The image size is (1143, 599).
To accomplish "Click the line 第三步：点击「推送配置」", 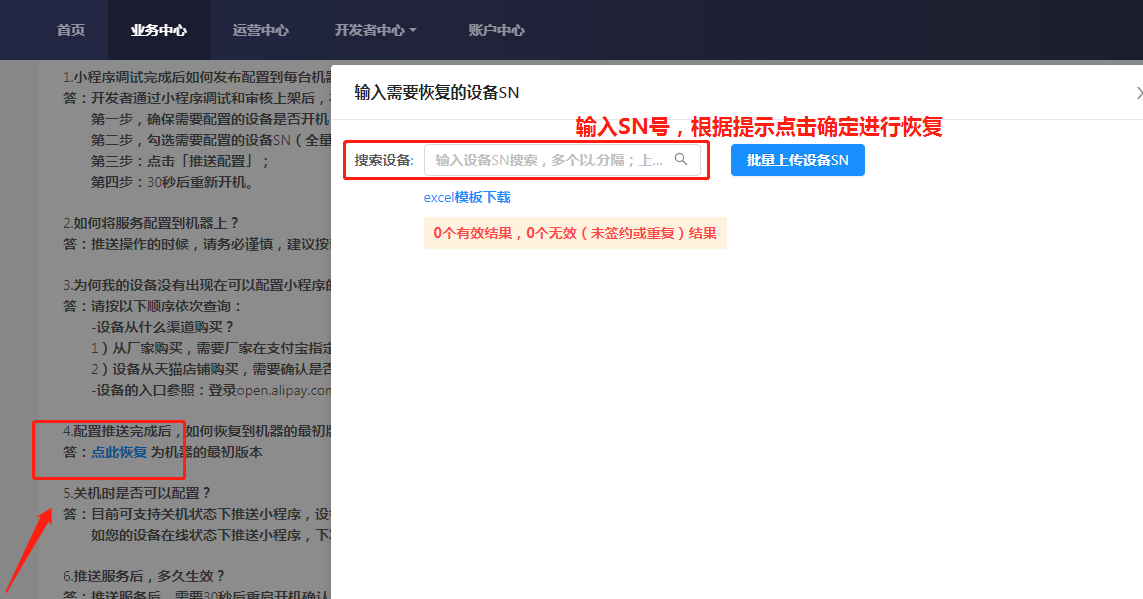I will pos(180,161).
